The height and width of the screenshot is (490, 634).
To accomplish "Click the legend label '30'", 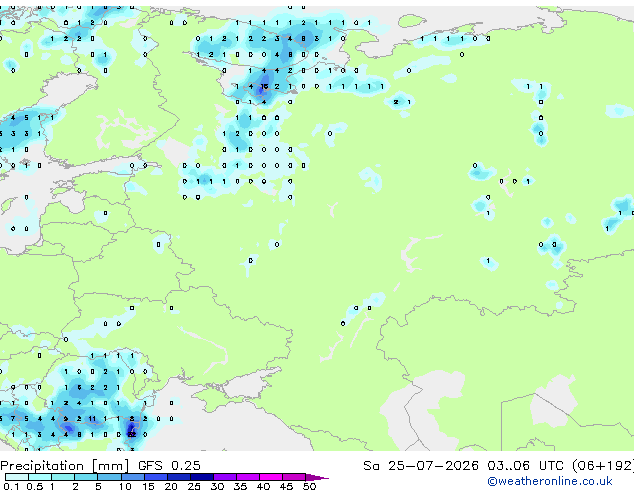I will click(x=217, y=486).
